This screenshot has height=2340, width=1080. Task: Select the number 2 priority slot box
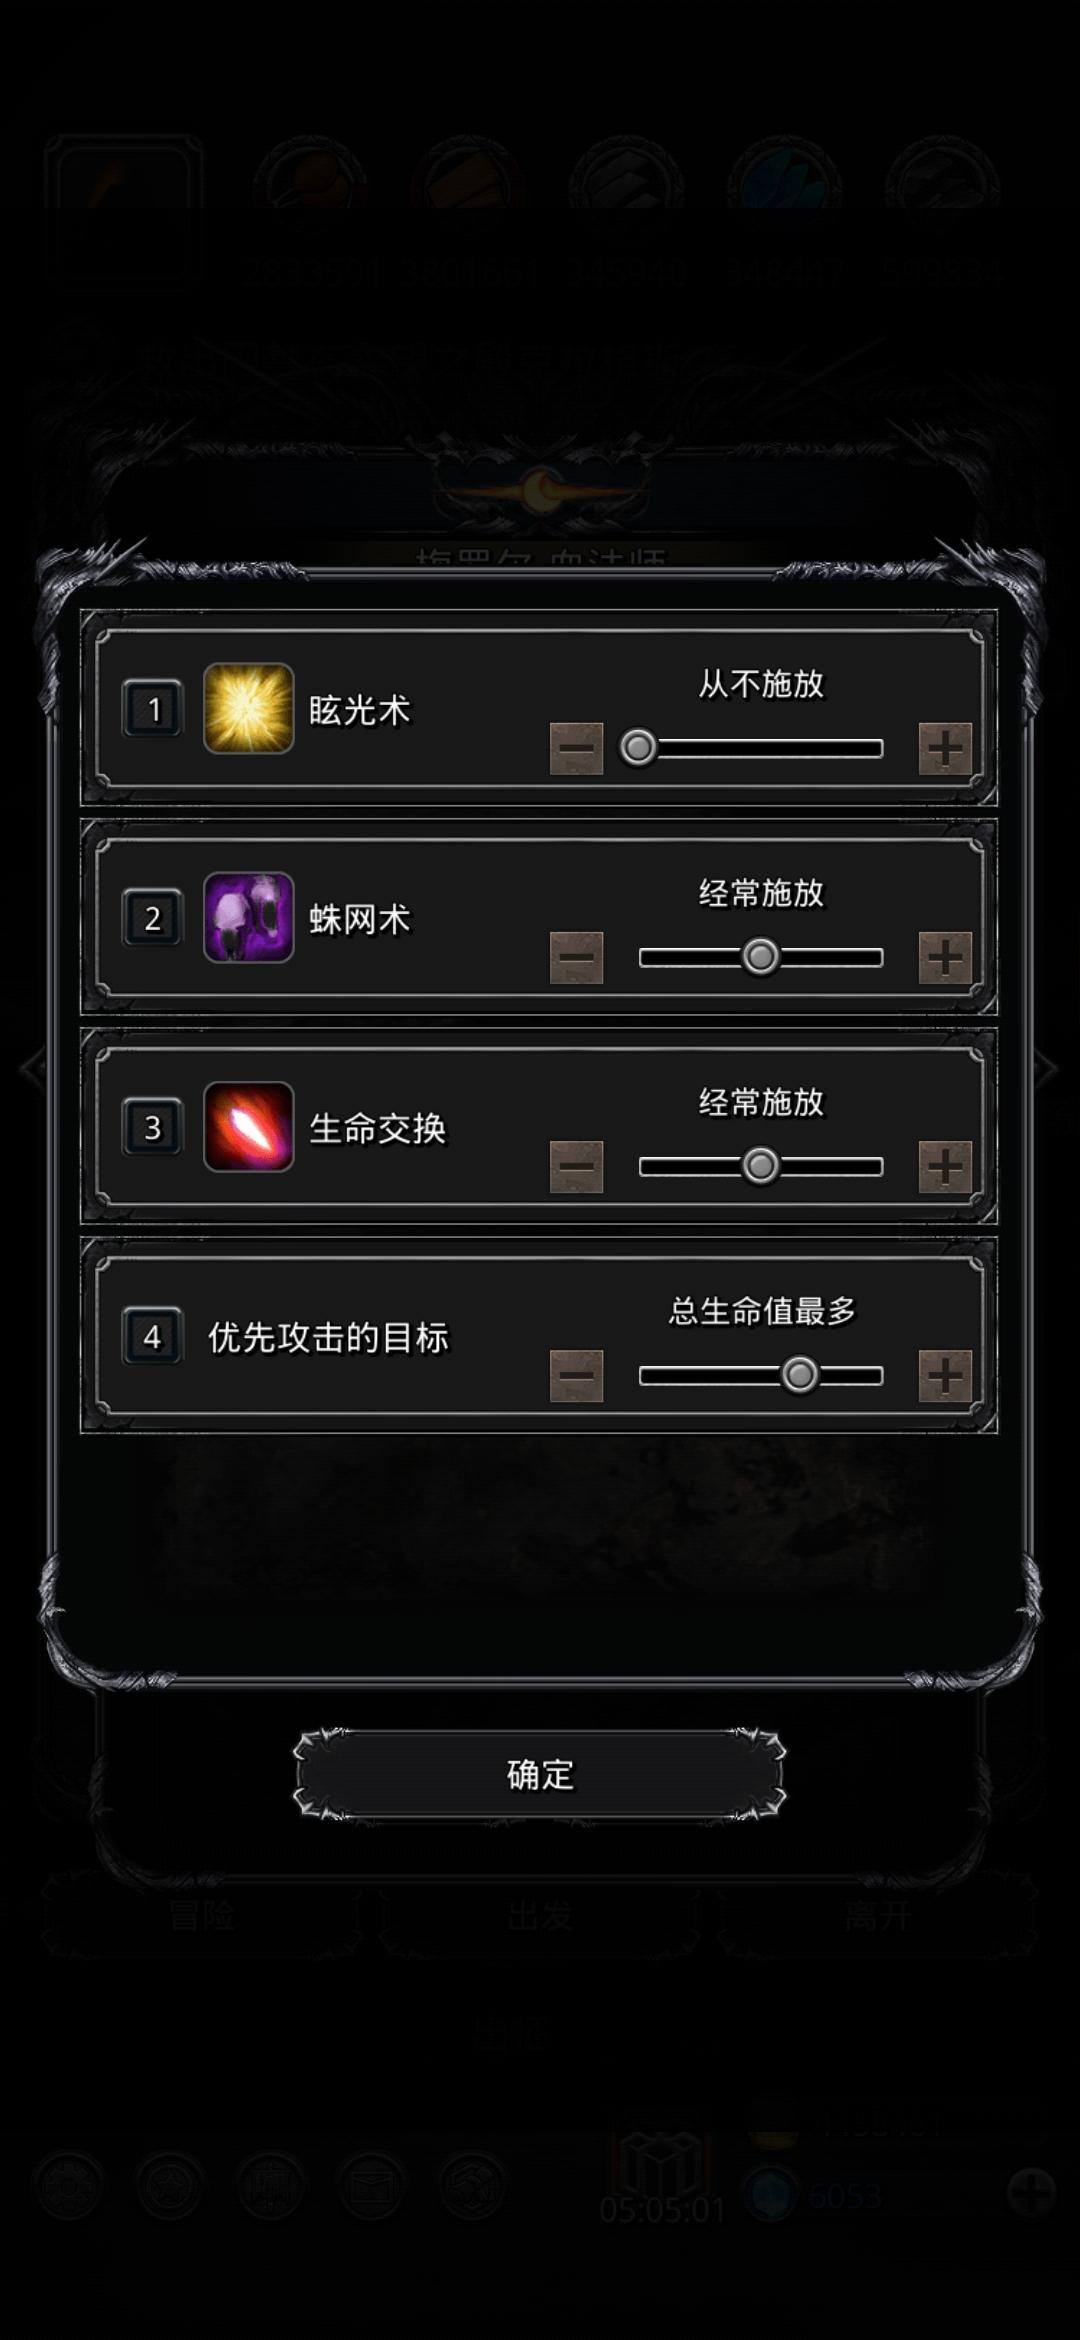[x=152, y=918]
